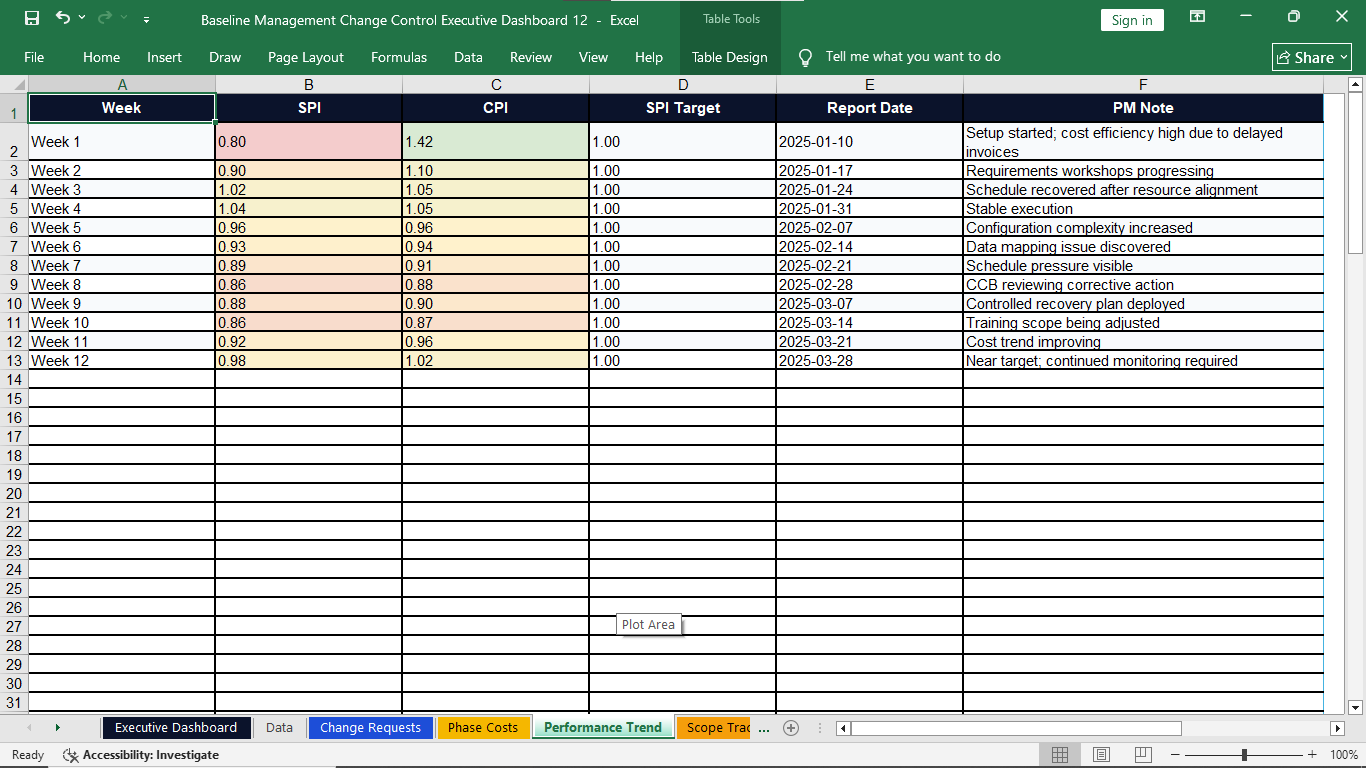Viewport: 1366px width, 768px height.
Task: Open the Review tab
Action: pos(531,57)
